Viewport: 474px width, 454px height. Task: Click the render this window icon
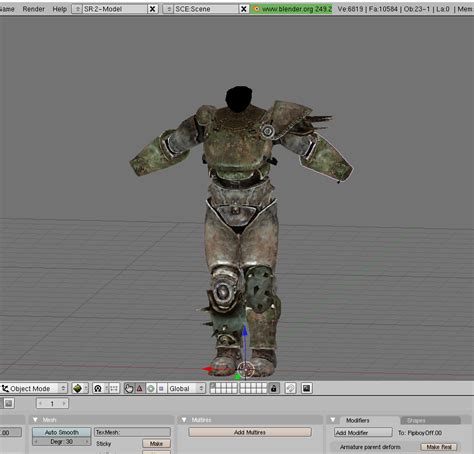(x=307, y=388)
